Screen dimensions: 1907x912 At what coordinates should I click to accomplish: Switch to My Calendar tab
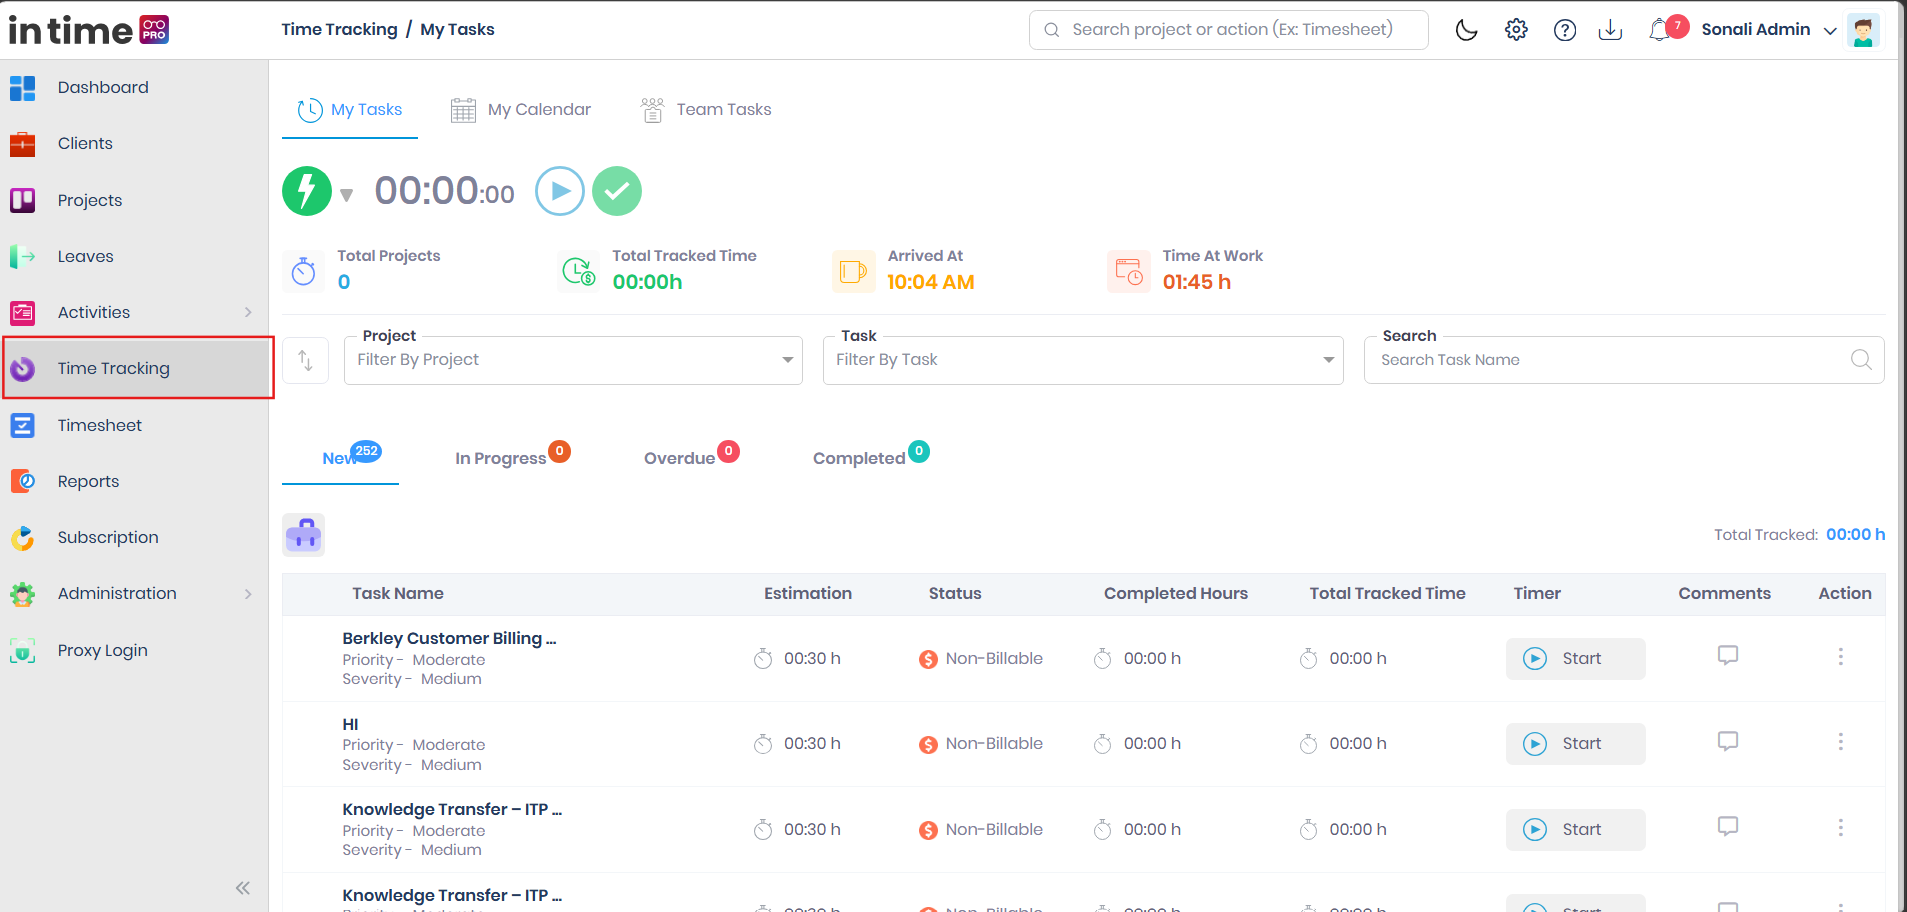(521, 110)
